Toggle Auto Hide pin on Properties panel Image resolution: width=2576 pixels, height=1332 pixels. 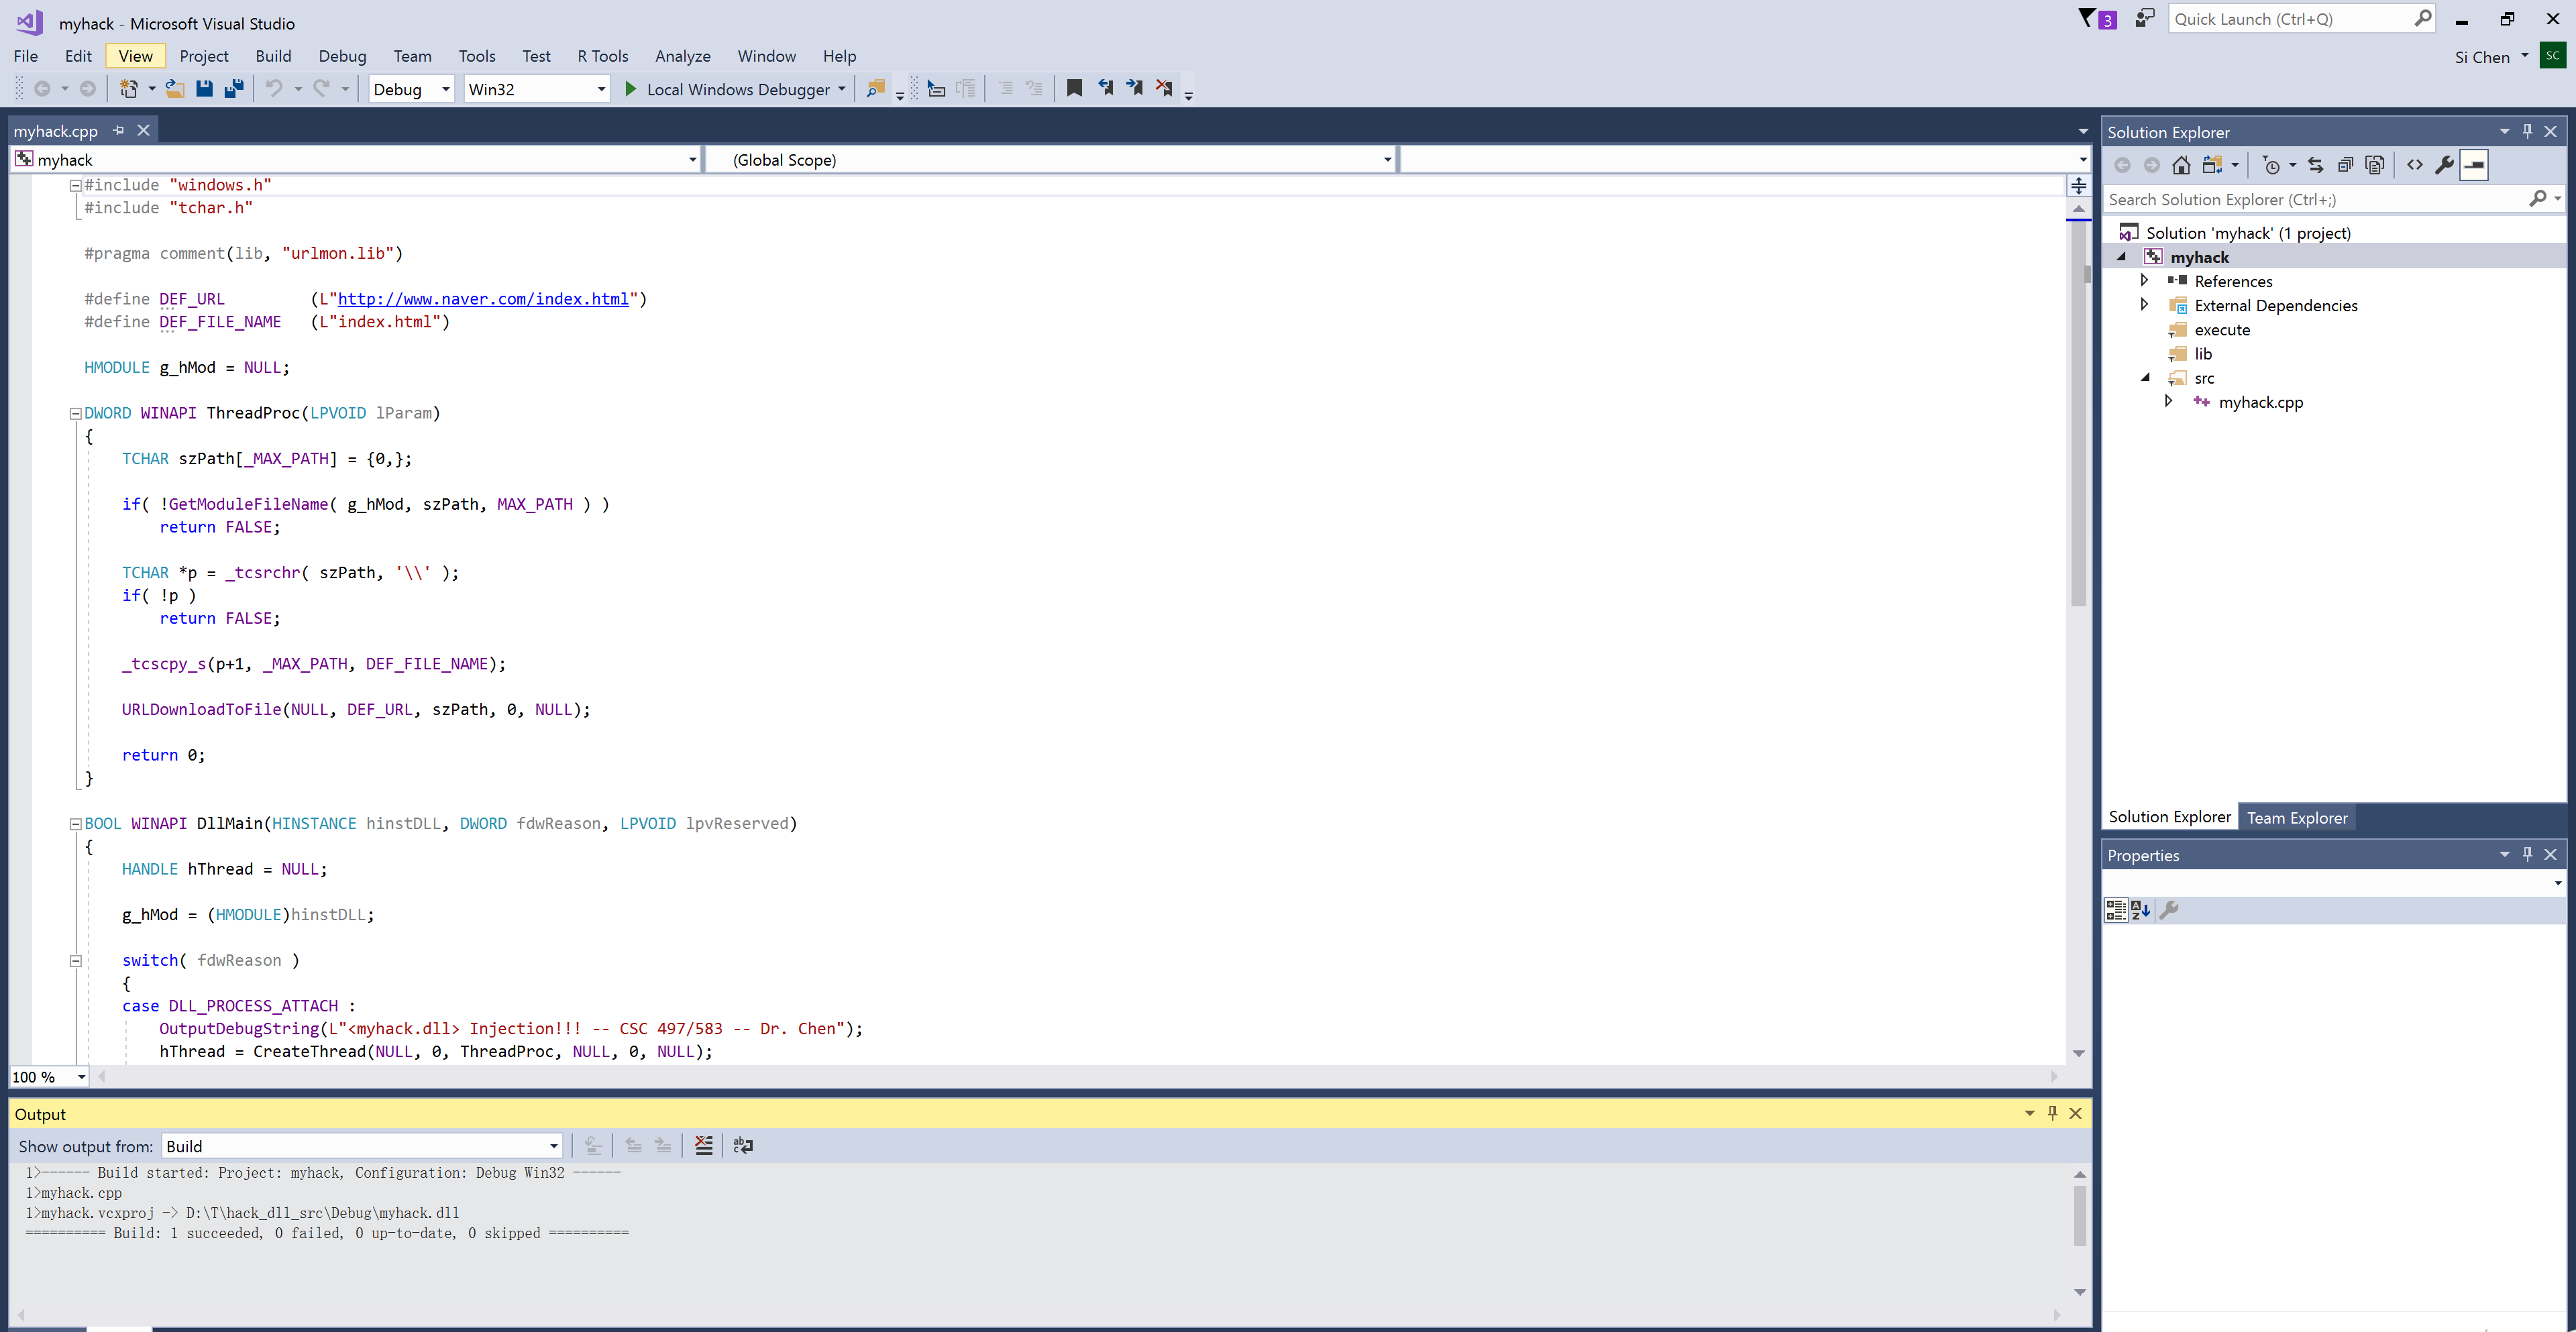[2527, 854]
